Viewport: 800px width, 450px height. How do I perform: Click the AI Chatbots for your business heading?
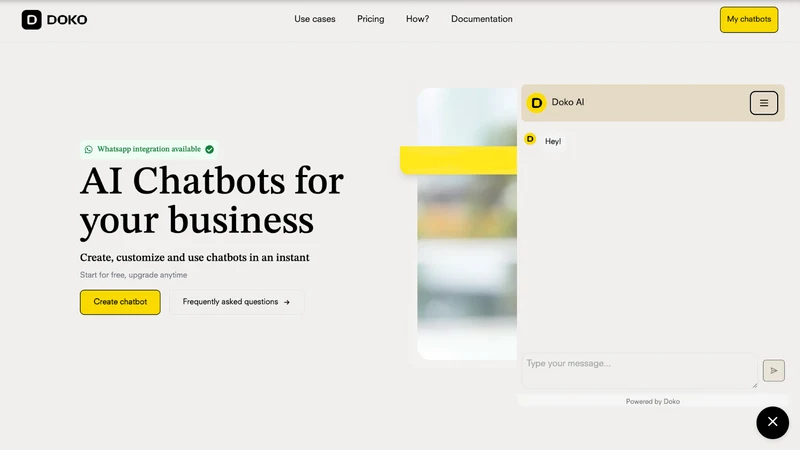pyautogui.click(x=212, y=201)
